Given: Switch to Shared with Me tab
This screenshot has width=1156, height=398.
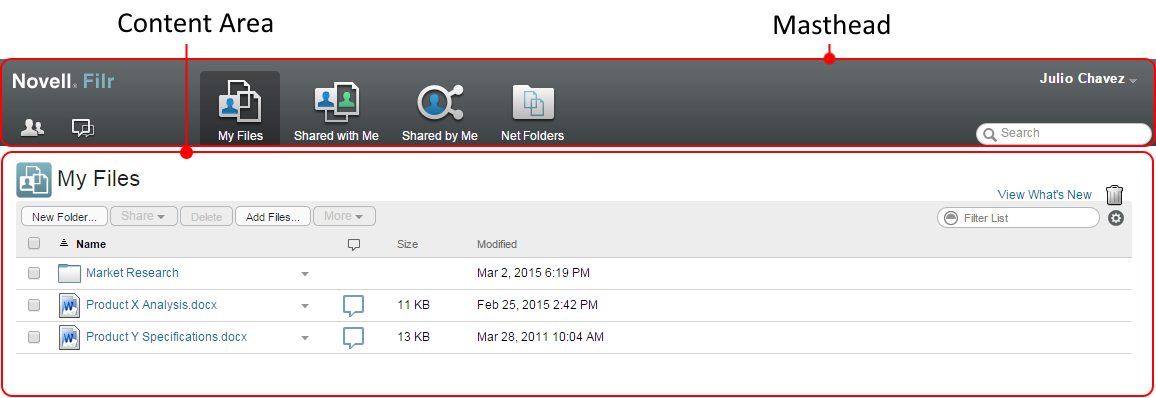Looking at the screenshot, I should 336,113.
